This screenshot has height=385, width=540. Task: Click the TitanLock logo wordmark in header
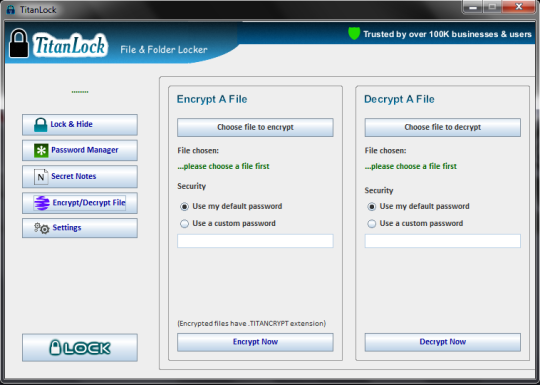[x=70, y=45]
